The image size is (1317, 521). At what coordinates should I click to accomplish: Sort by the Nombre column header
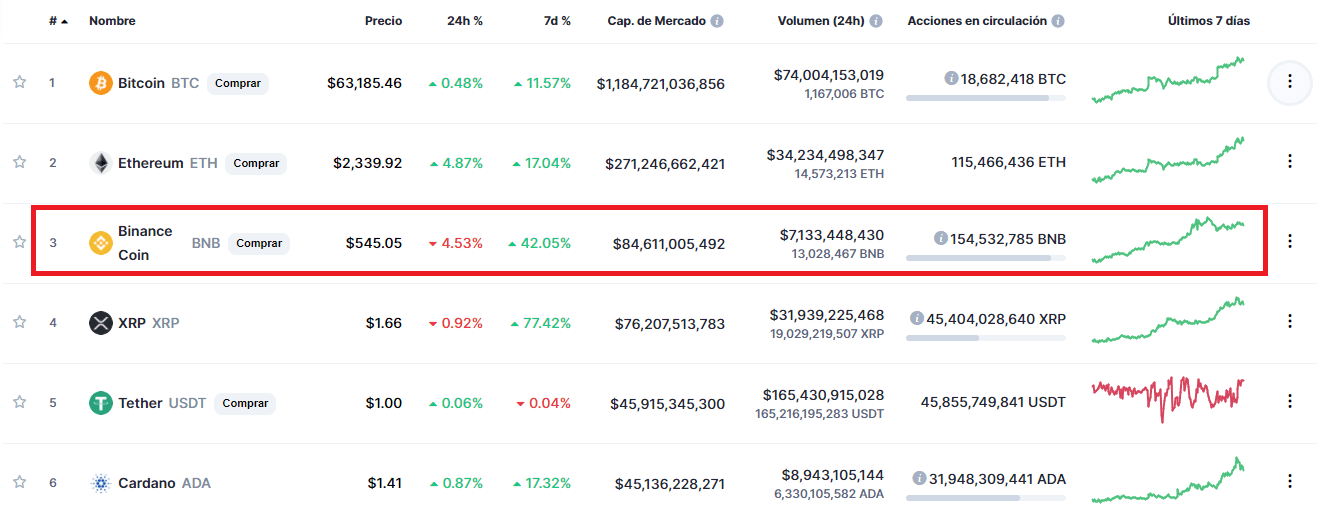click(112, 21)
